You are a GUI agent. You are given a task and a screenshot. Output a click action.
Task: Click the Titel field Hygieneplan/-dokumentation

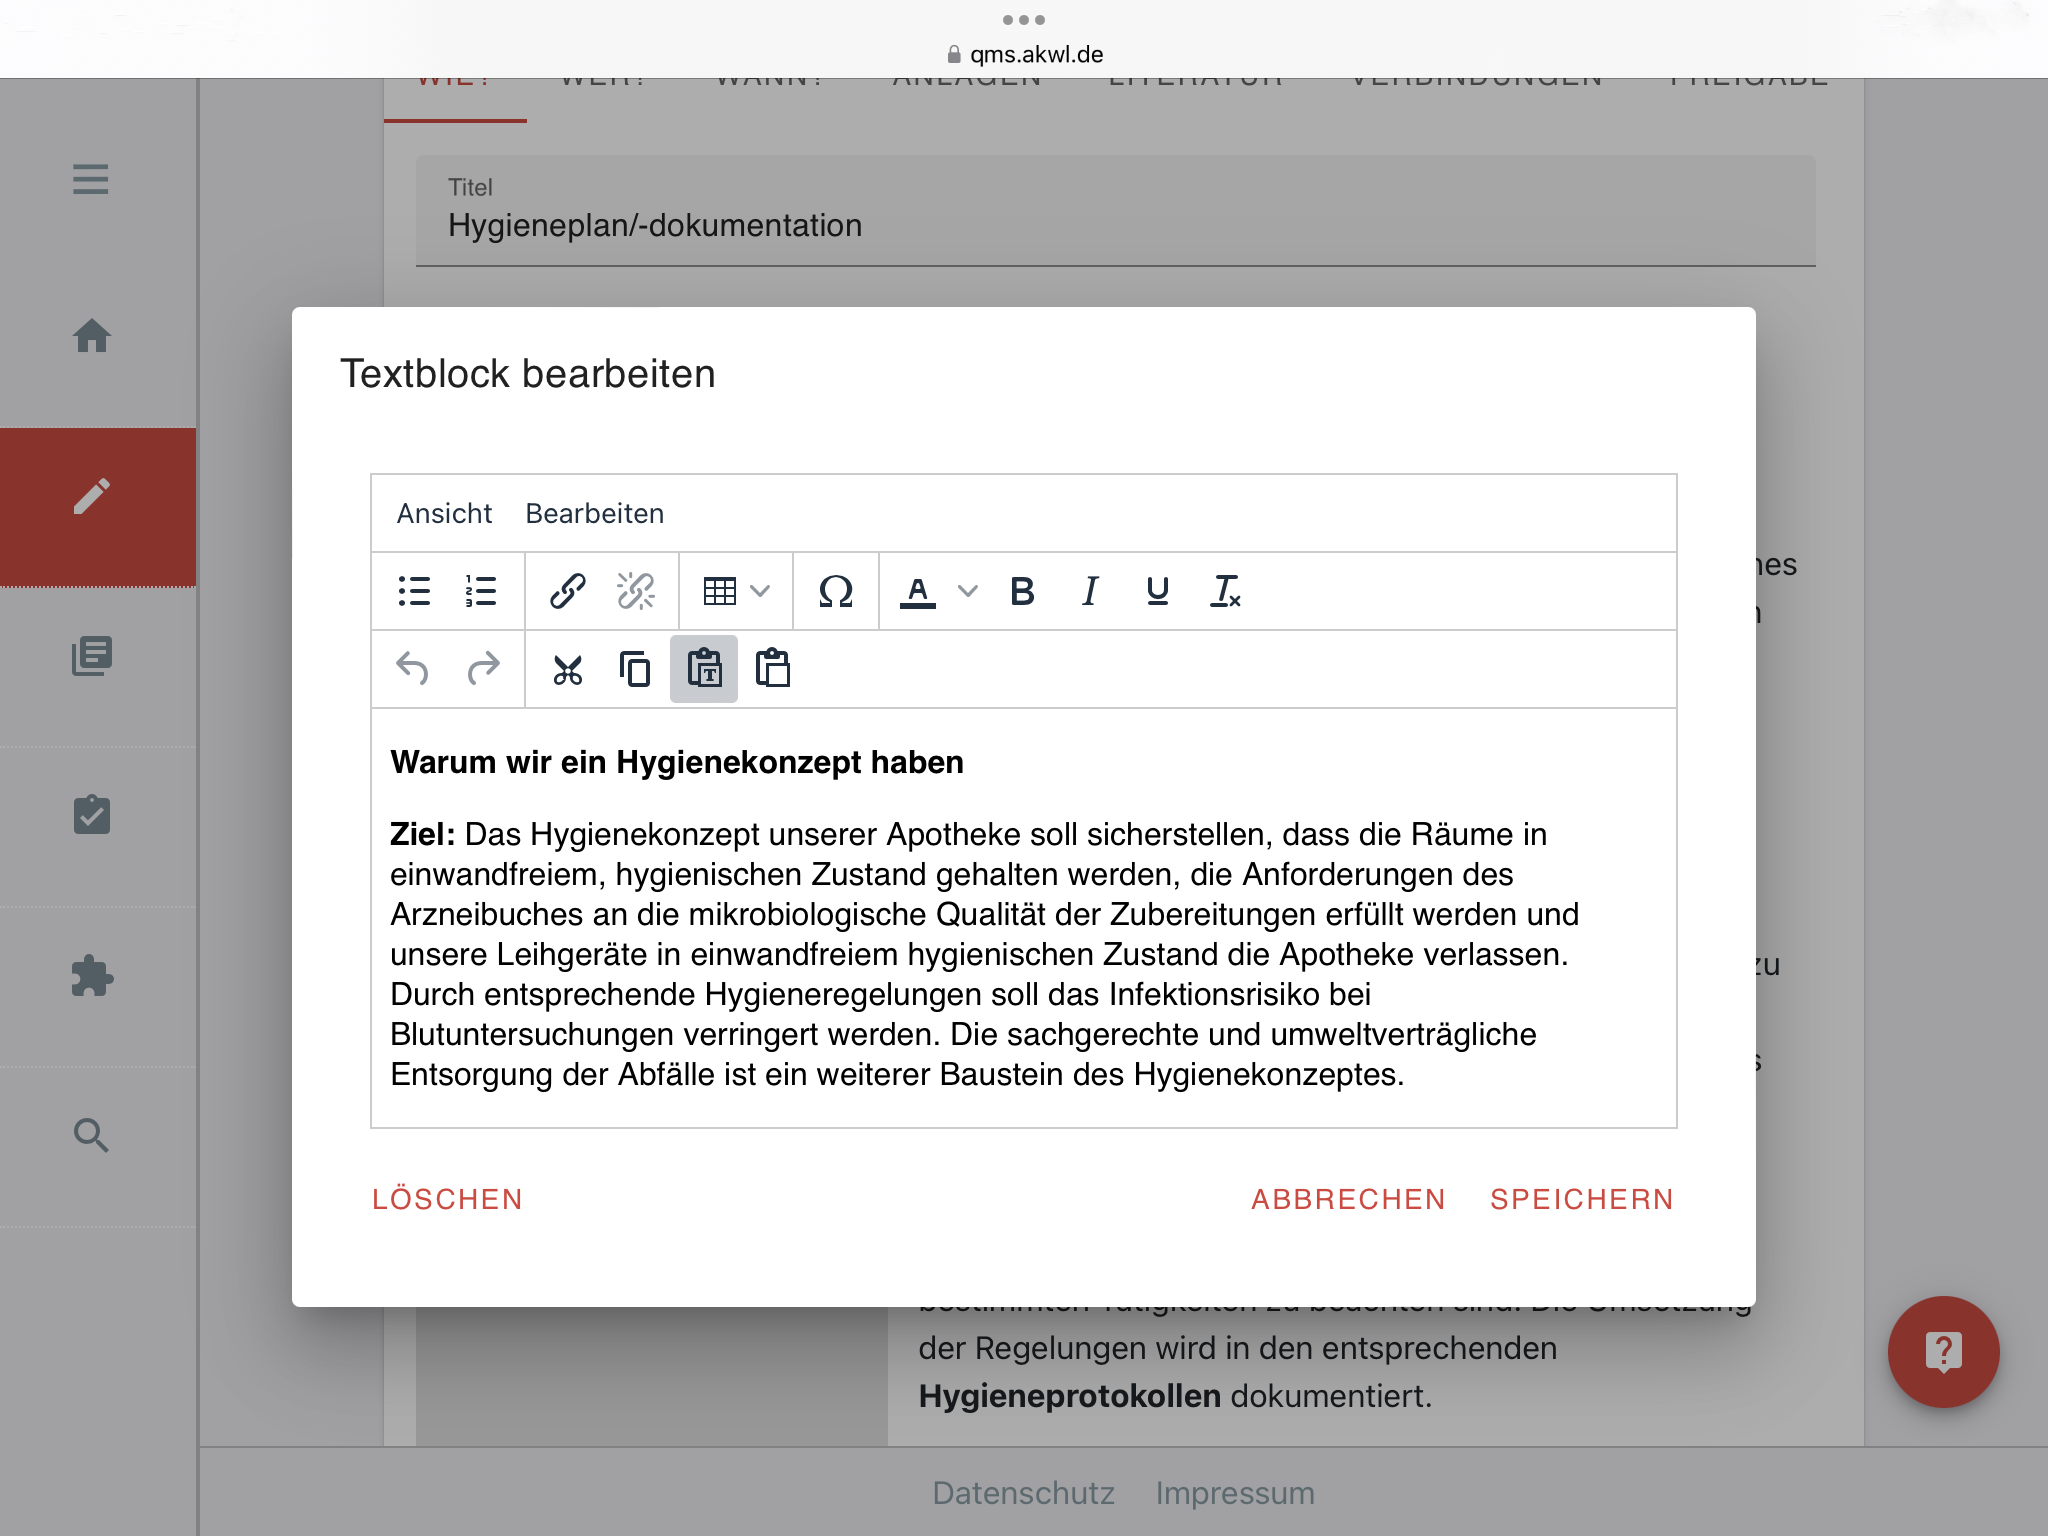tap(1115, 211)
